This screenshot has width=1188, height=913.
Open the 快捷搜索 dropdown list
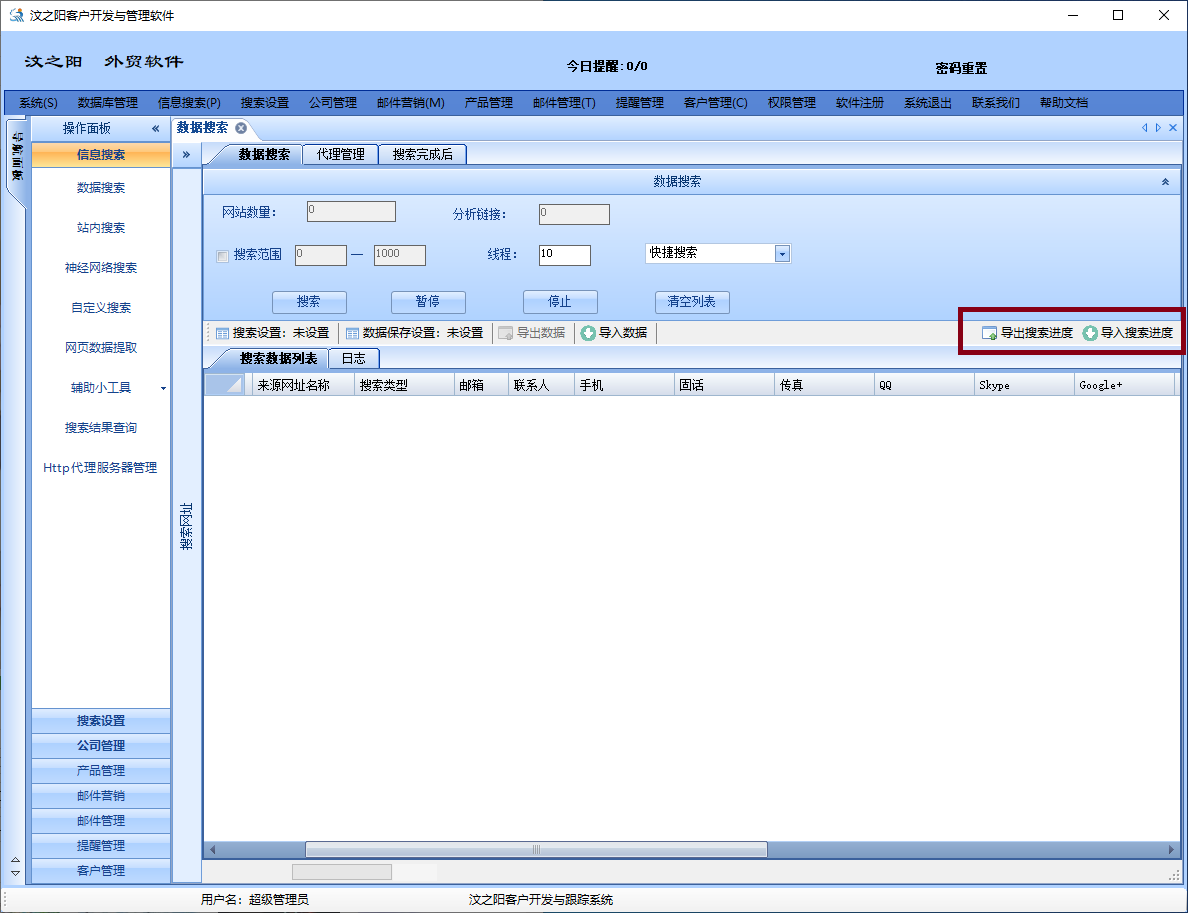[x=782, y=254]
